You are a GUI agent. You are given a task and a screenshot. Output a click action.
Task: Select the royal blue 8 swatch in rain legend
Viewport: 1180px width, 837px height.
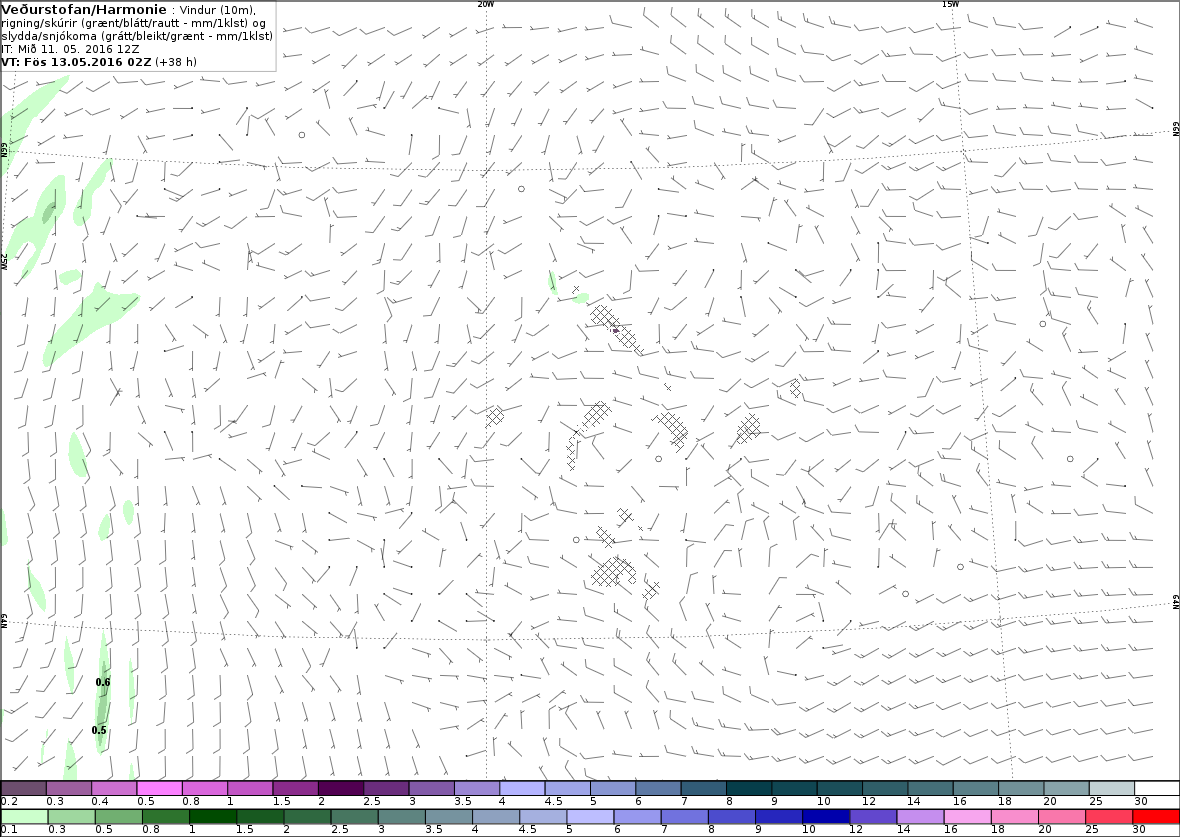(x=731, y=817)
